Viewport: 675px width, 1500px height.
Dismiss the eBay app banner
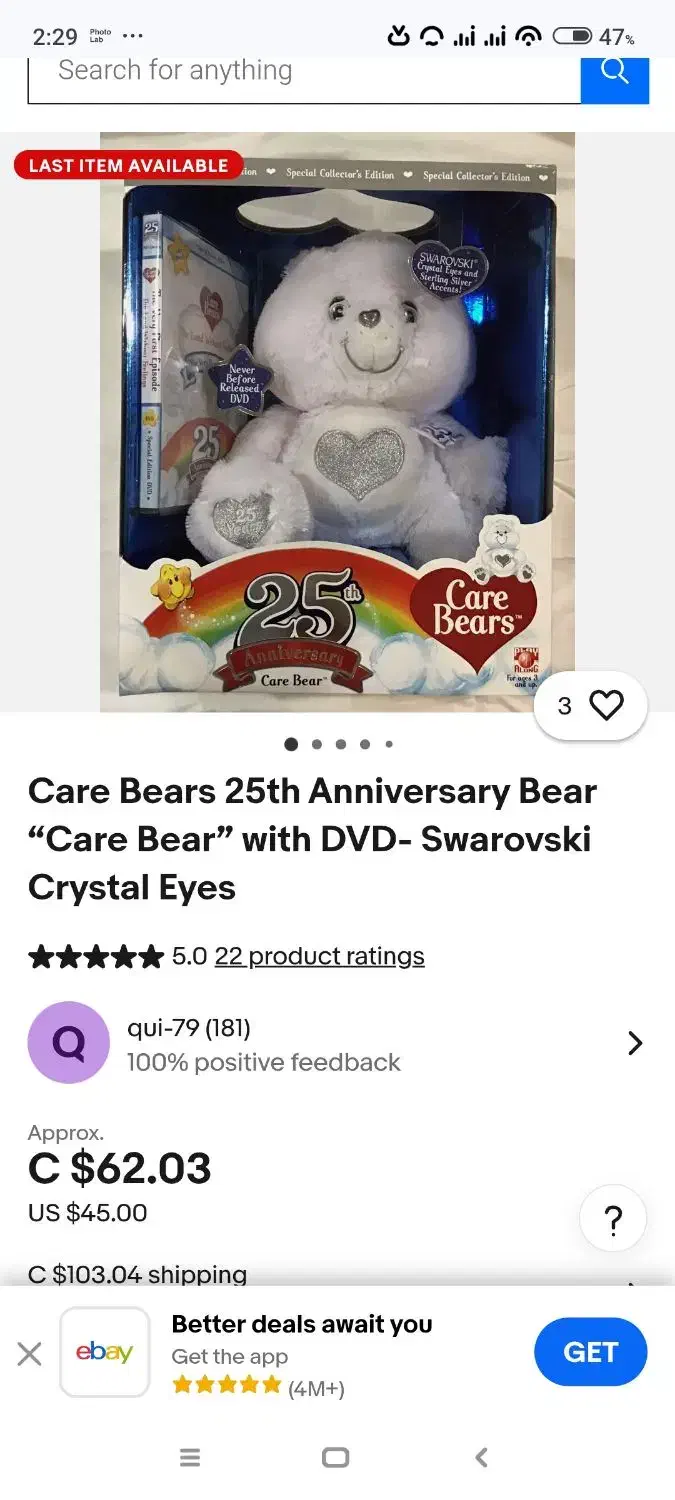(x=30, y=1354)
